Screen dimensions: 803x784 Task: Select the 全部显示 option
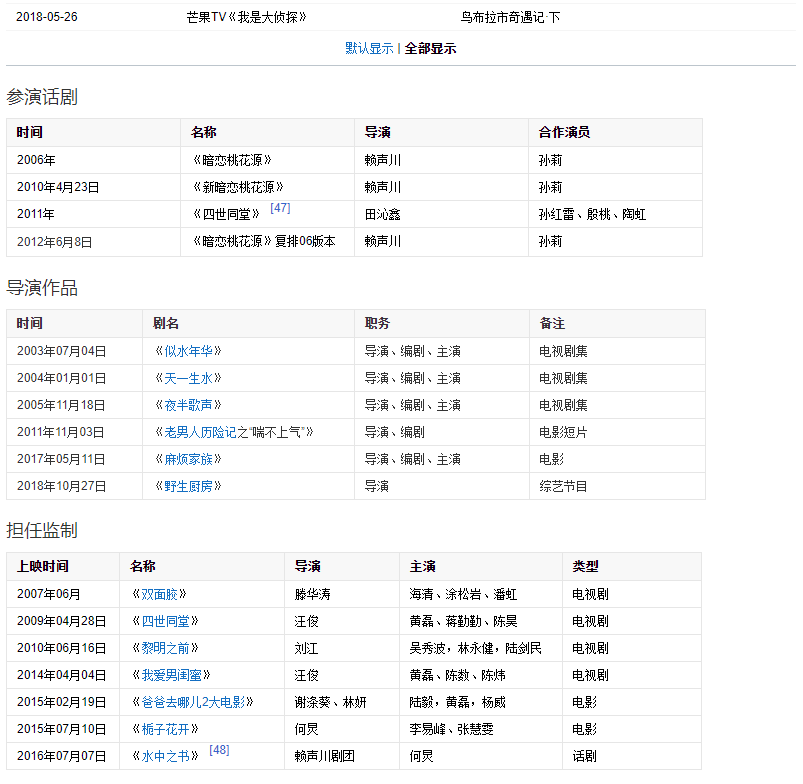tap(430, 48)
